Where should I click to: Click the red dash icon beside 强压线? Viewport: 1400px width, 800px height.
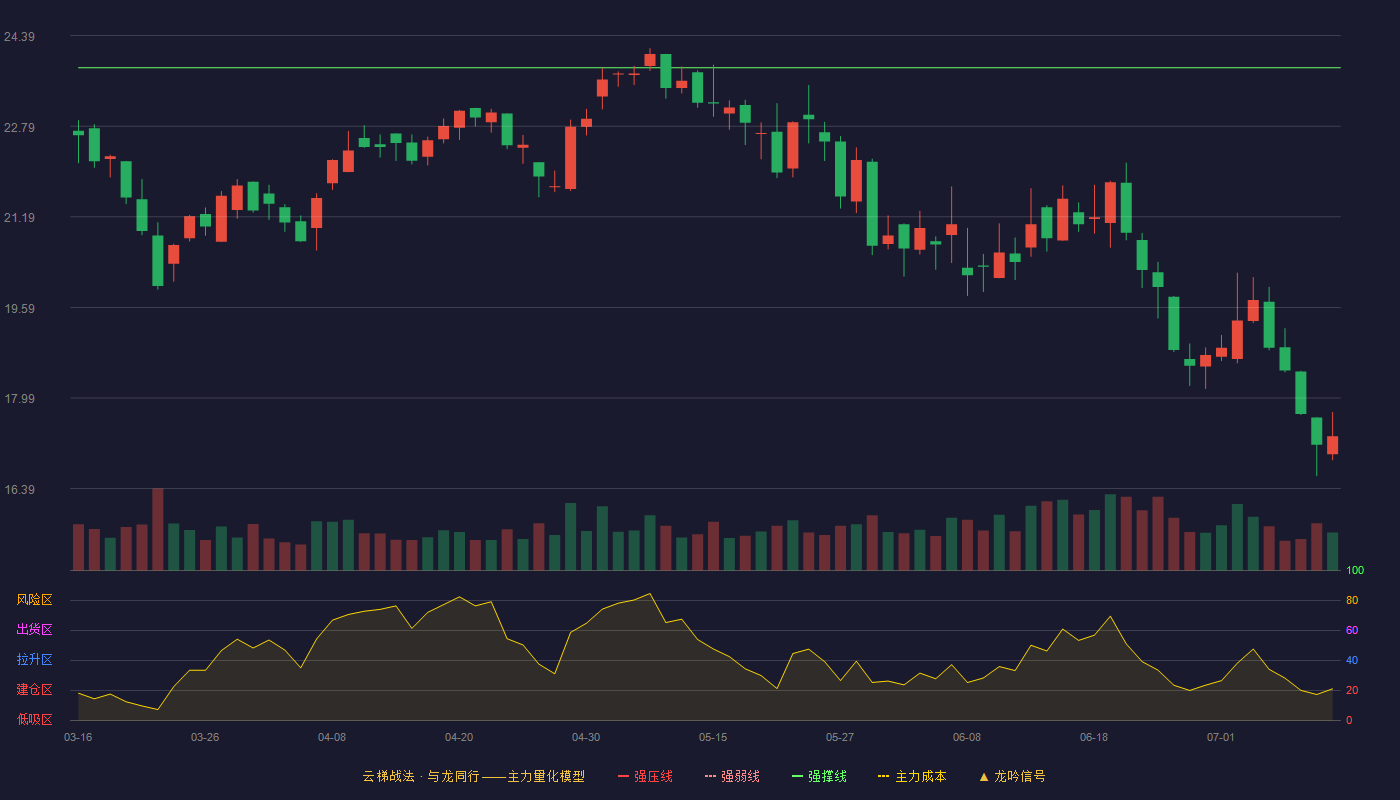pos(623,776)
